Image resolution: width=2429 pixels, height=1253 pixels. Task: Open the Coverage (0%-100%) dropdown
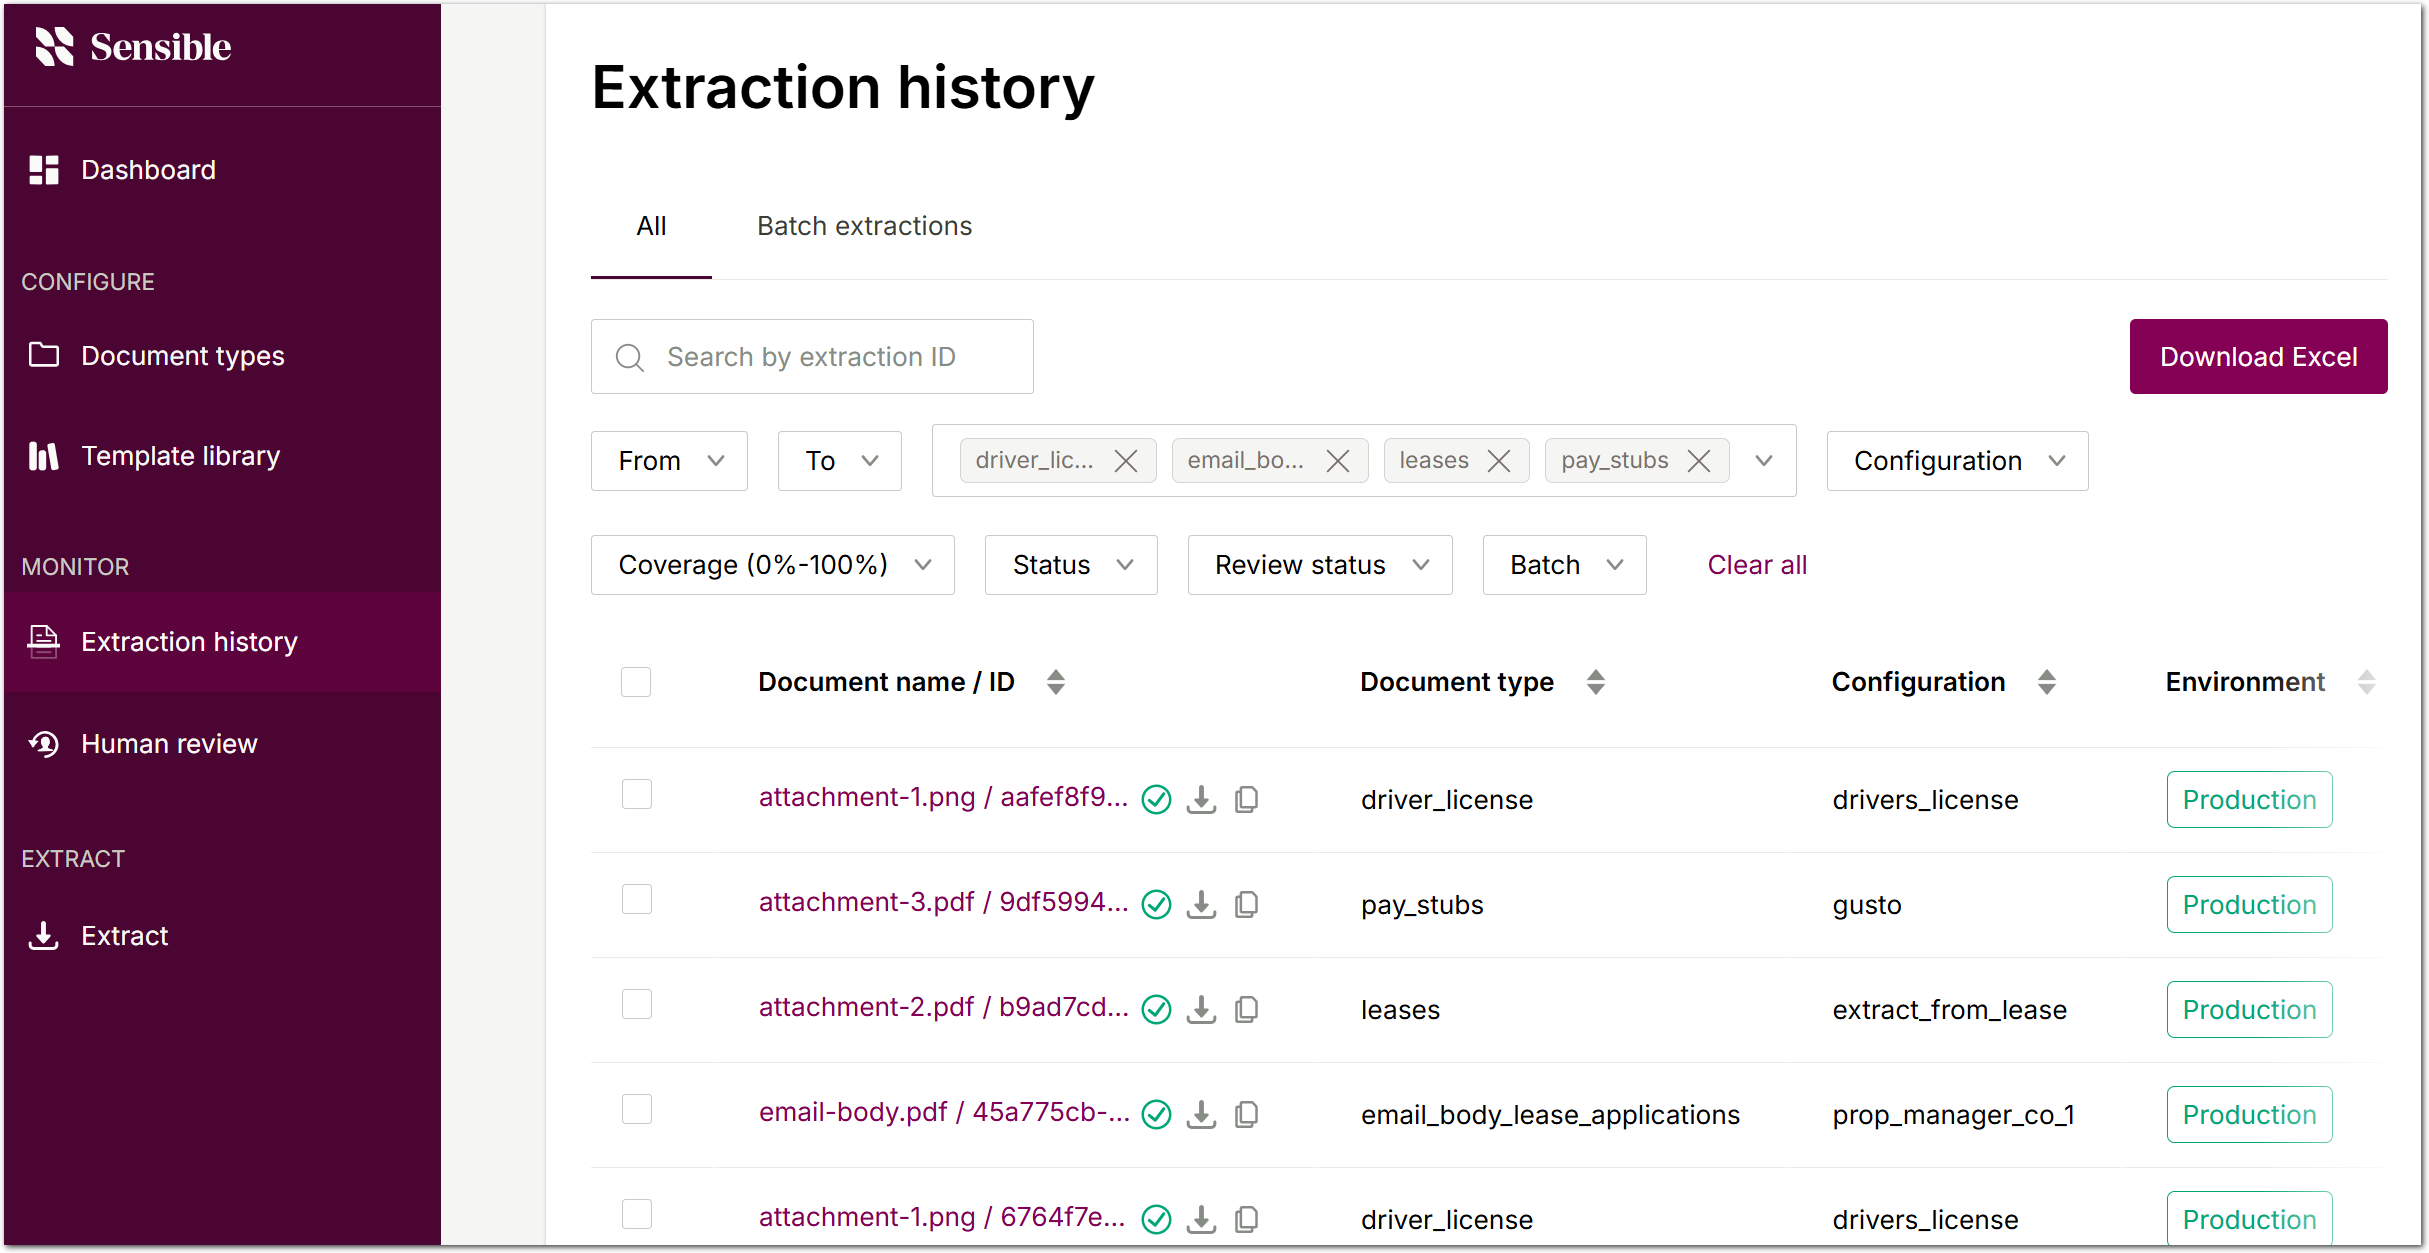772,565
